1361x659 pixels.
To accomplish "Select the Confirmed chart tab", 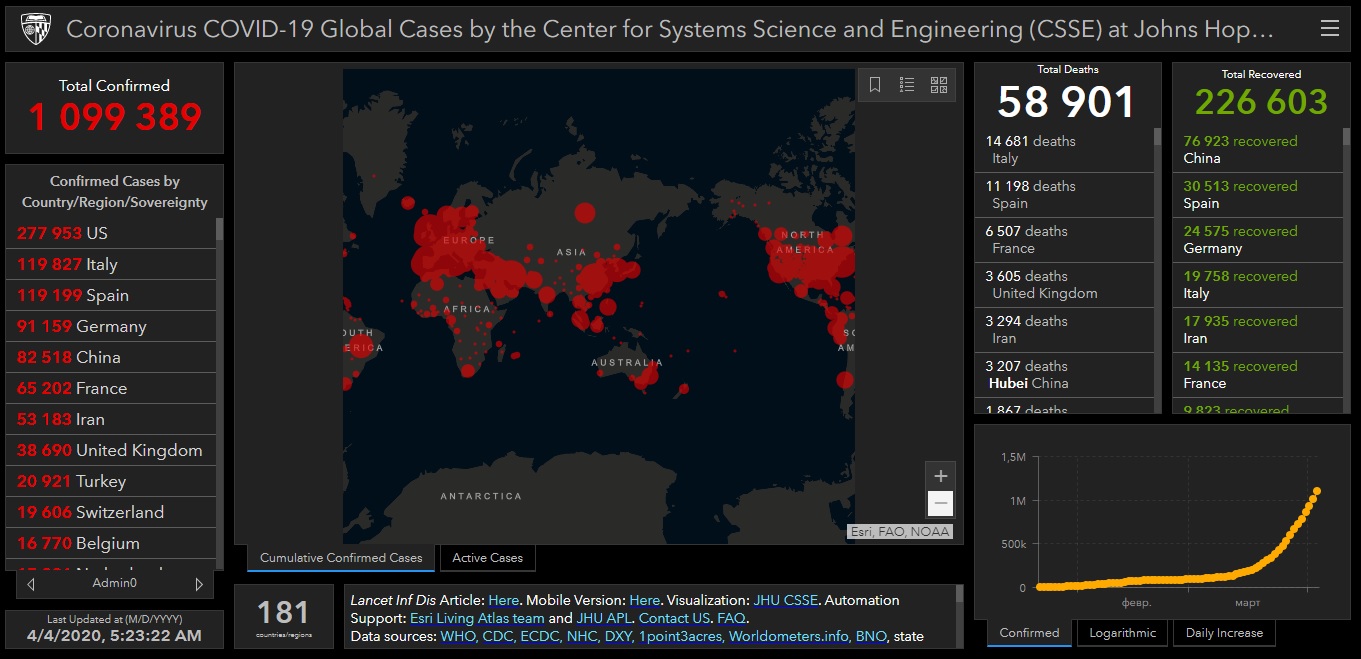I will click(x=1029, y=633).
